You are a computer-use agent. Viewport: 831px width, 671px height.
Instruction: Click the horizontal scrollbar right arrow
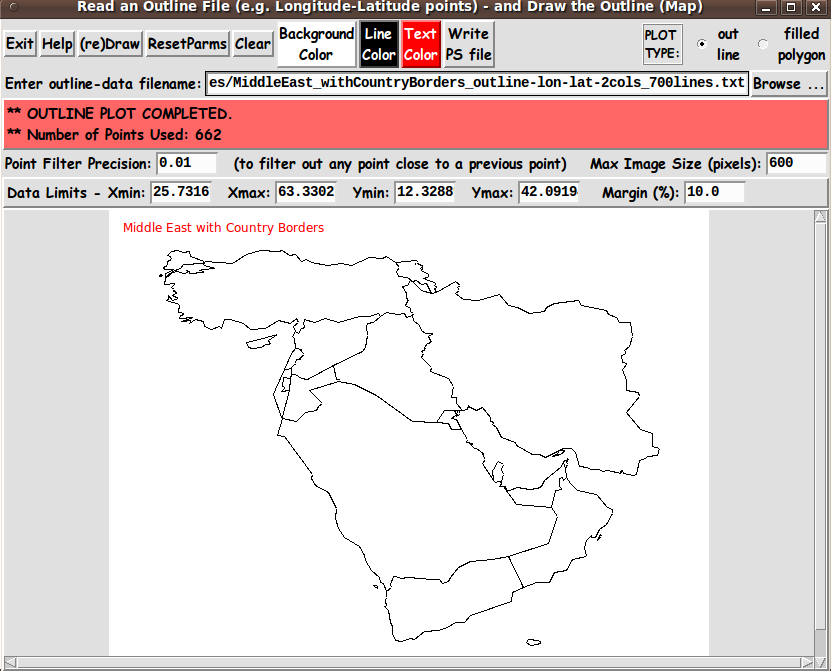(x=807, y=663)
